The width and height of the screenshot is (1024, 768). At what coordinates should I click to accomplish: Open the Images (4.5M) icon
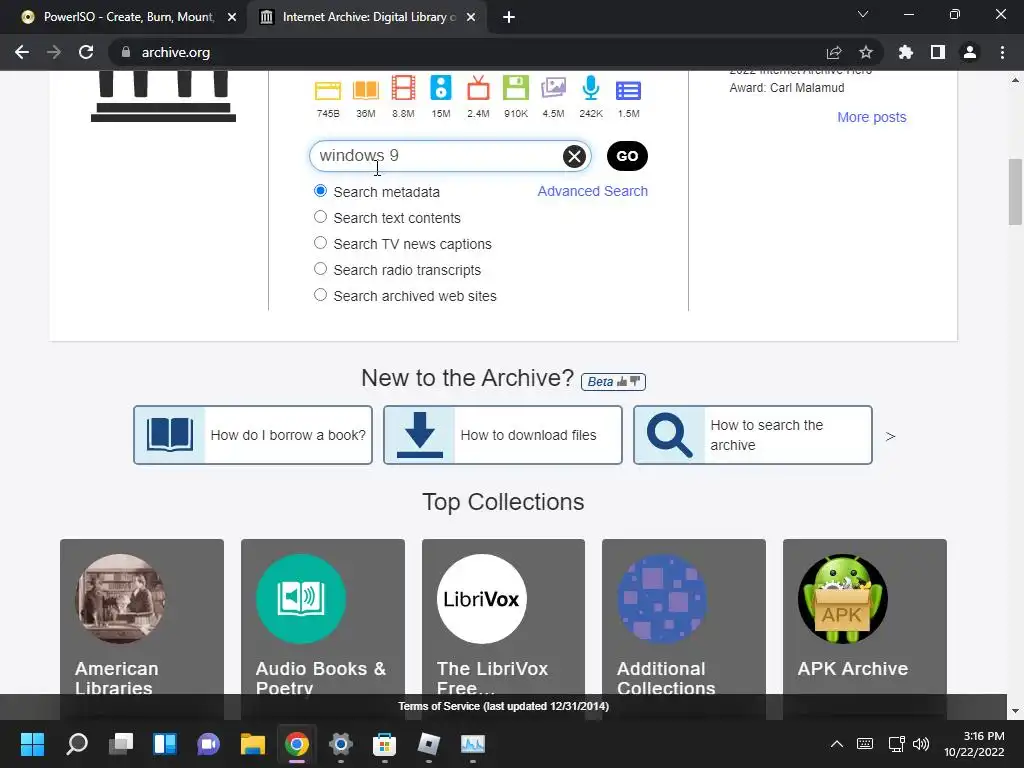coord(553,88)
